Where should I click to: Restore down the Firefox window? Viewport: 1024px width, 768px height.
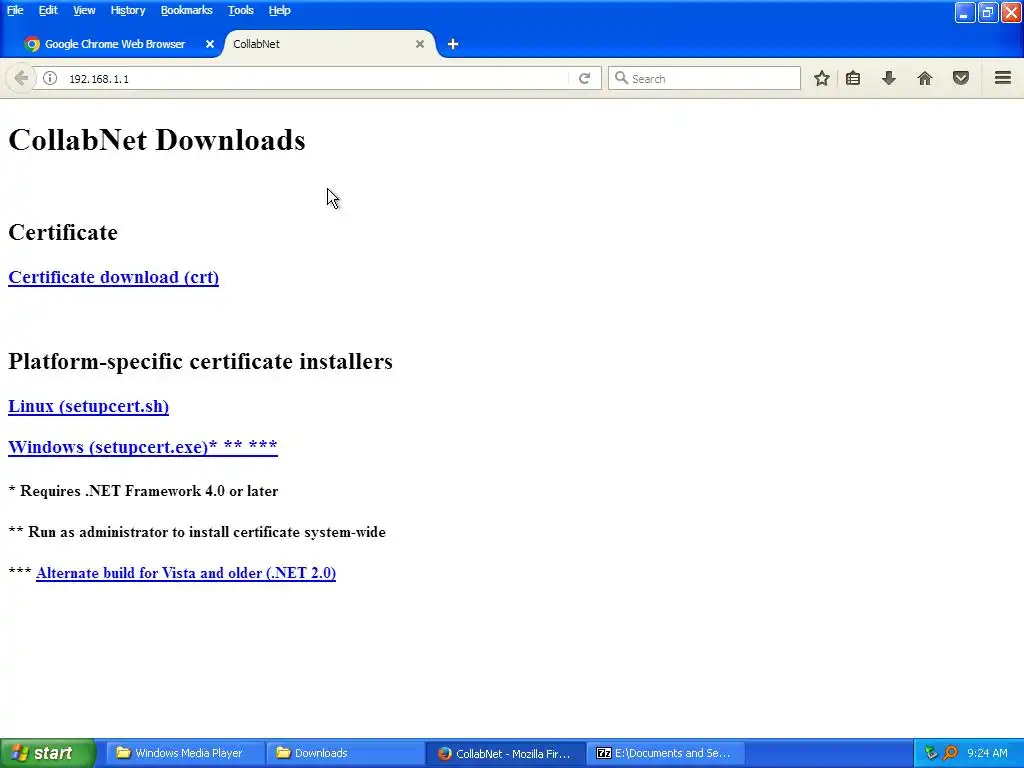988,12
